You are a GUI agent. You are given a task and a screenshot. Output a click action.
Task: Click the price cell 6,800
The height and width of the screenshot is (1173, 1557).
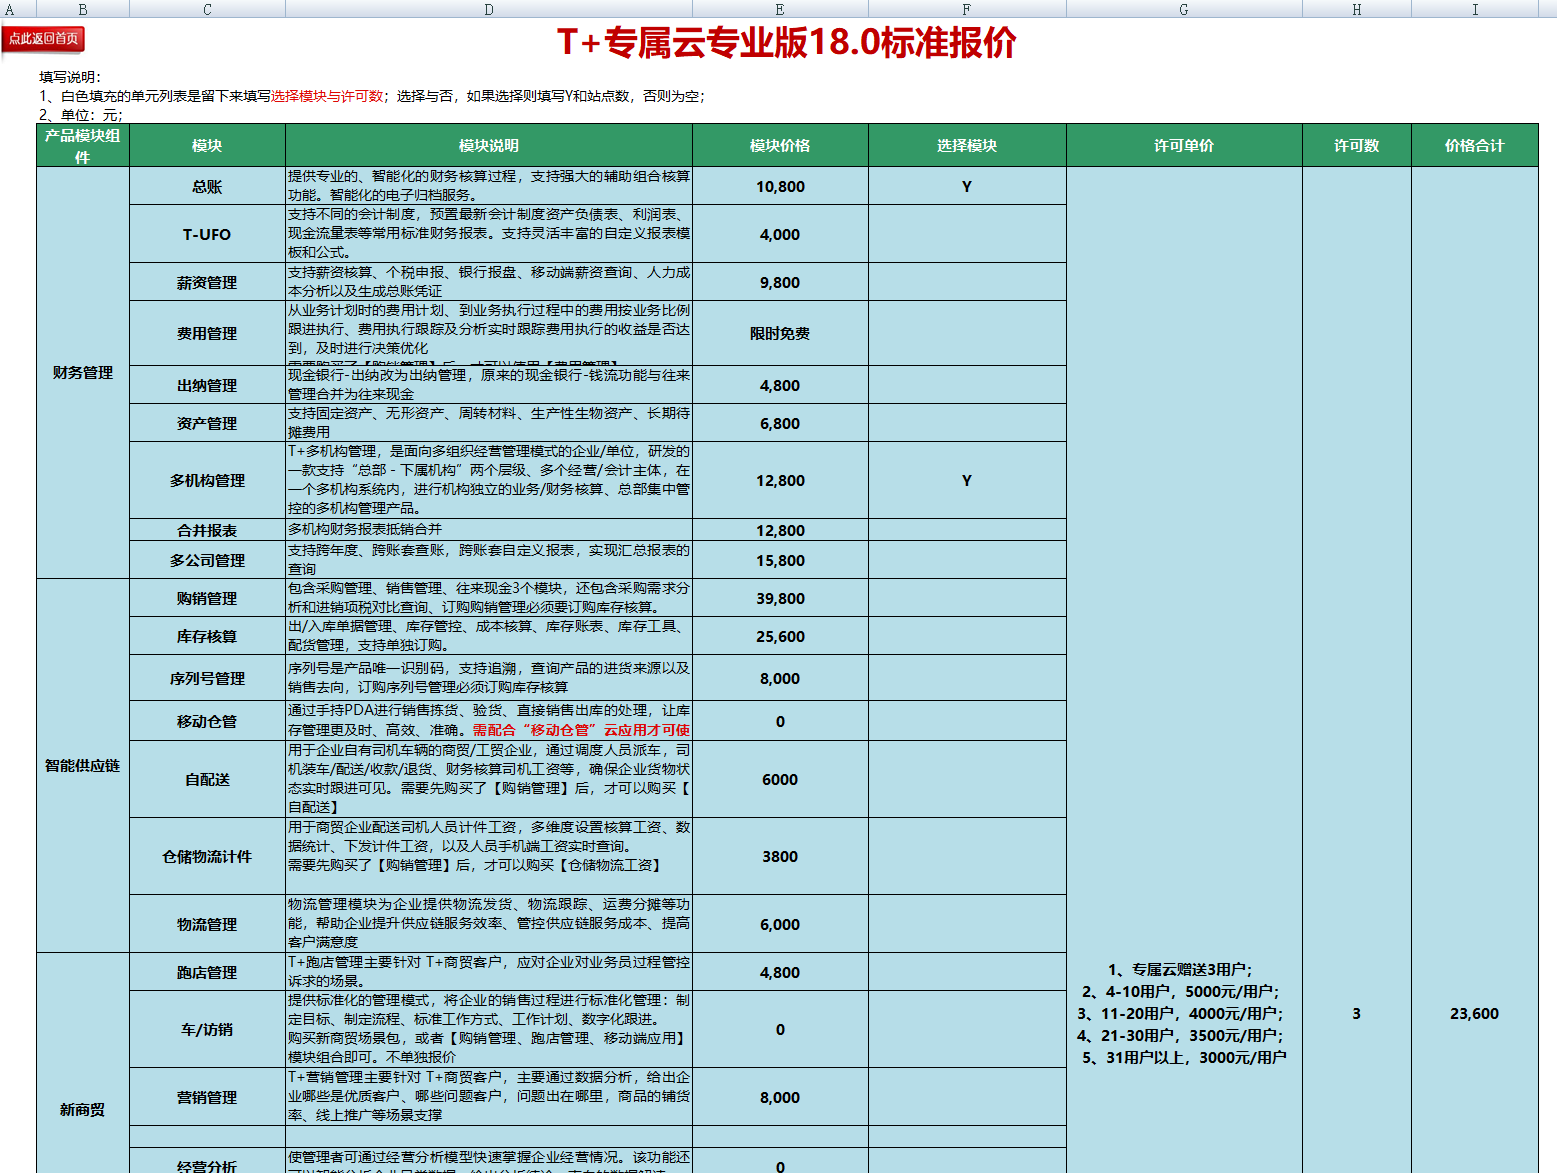tap(780, 423)
